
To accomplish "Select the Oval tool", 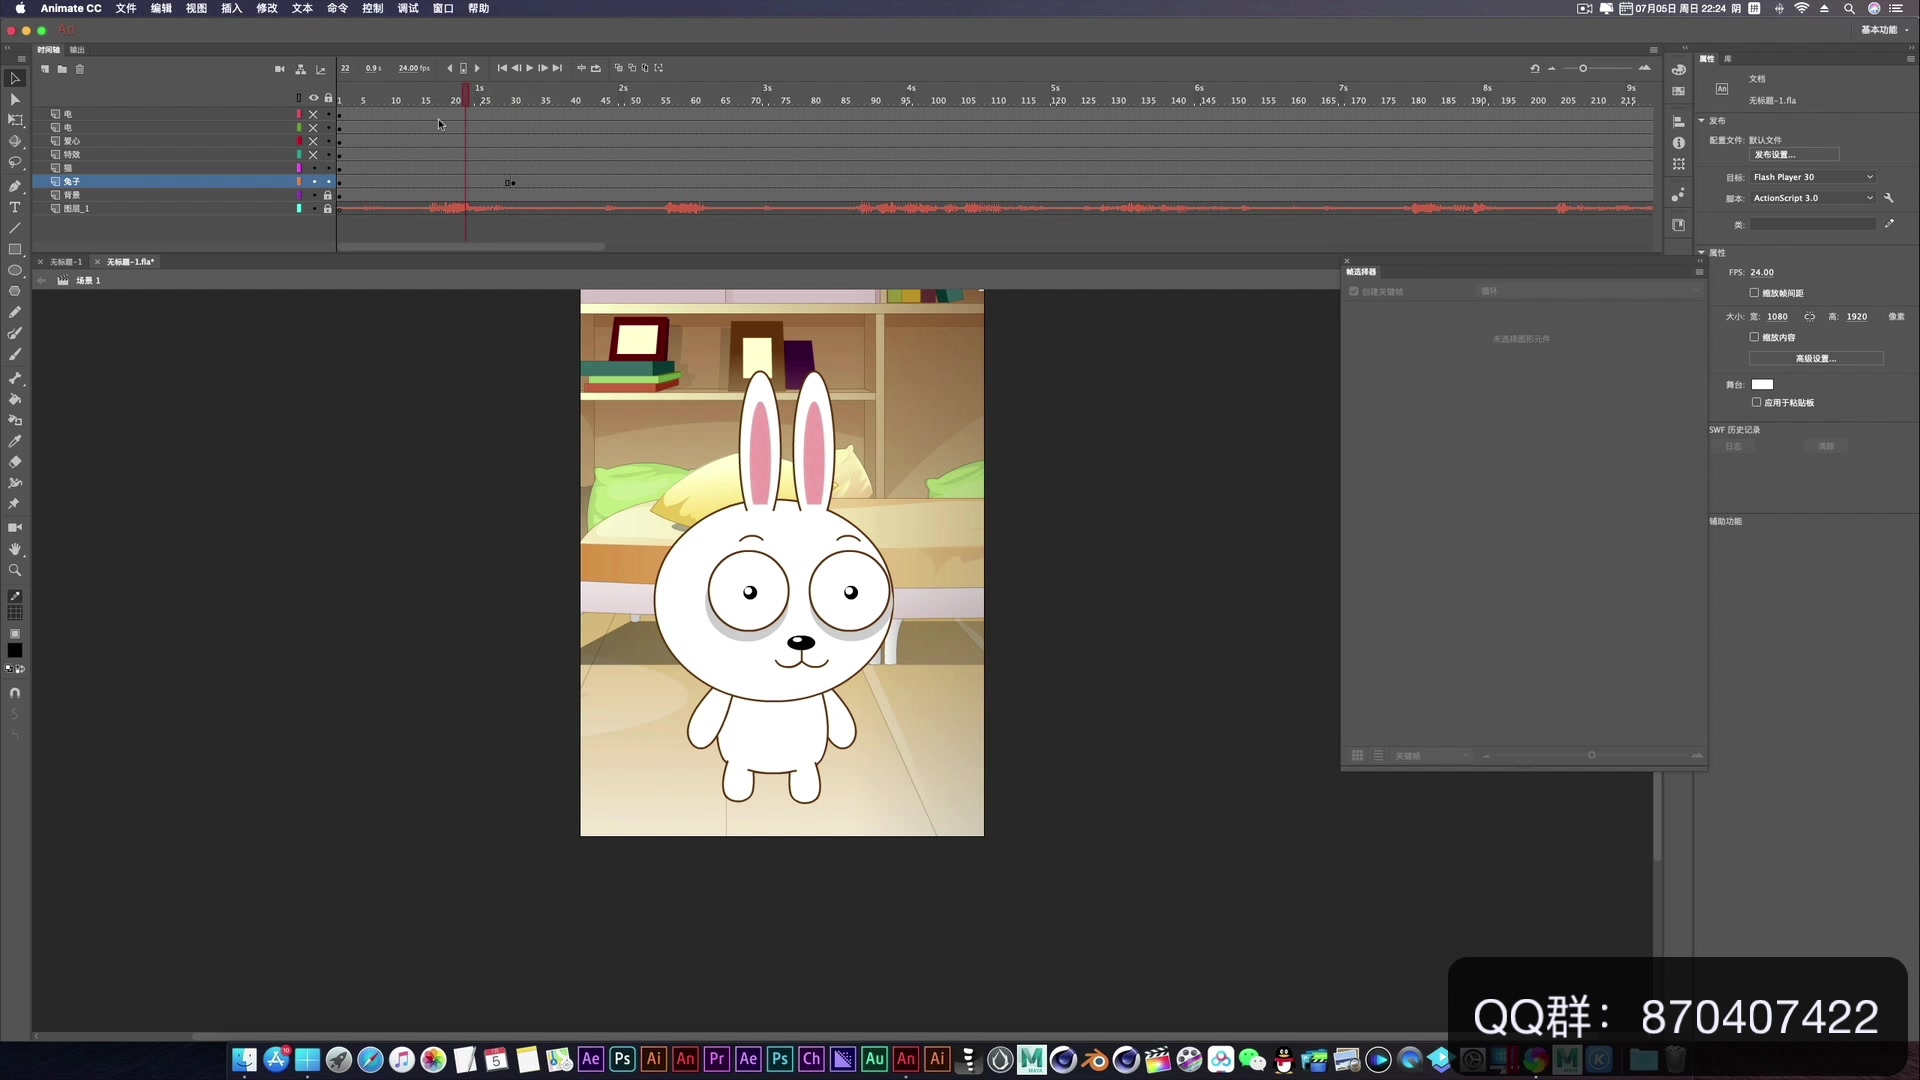I will pyautogui.click(x=15, y=270).
